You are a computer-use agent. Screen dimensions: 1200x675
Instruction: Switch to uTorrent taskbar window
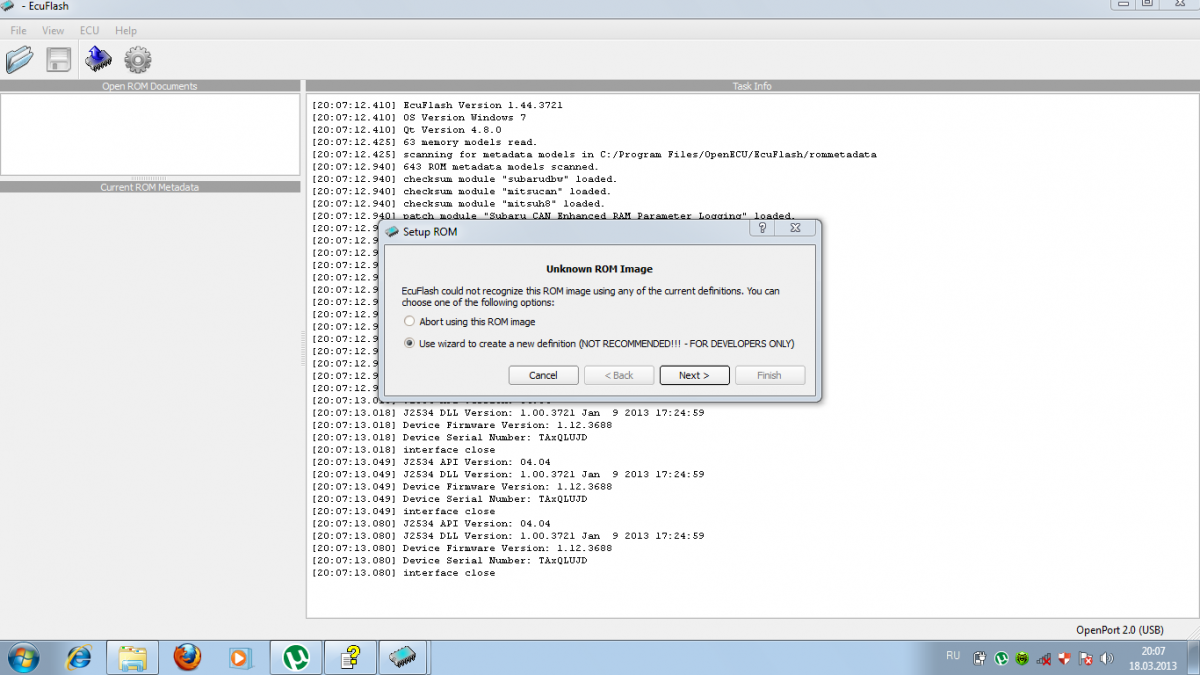[x=296, y=657]
